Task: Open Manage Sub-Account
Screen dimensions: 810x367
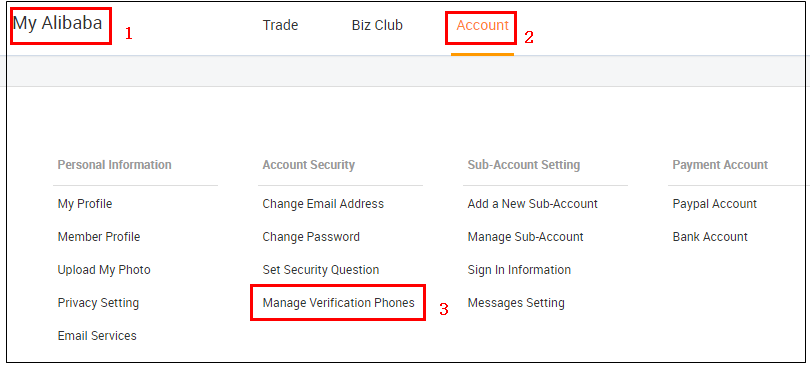Action: pyautogui.click(x=525, y=237)
